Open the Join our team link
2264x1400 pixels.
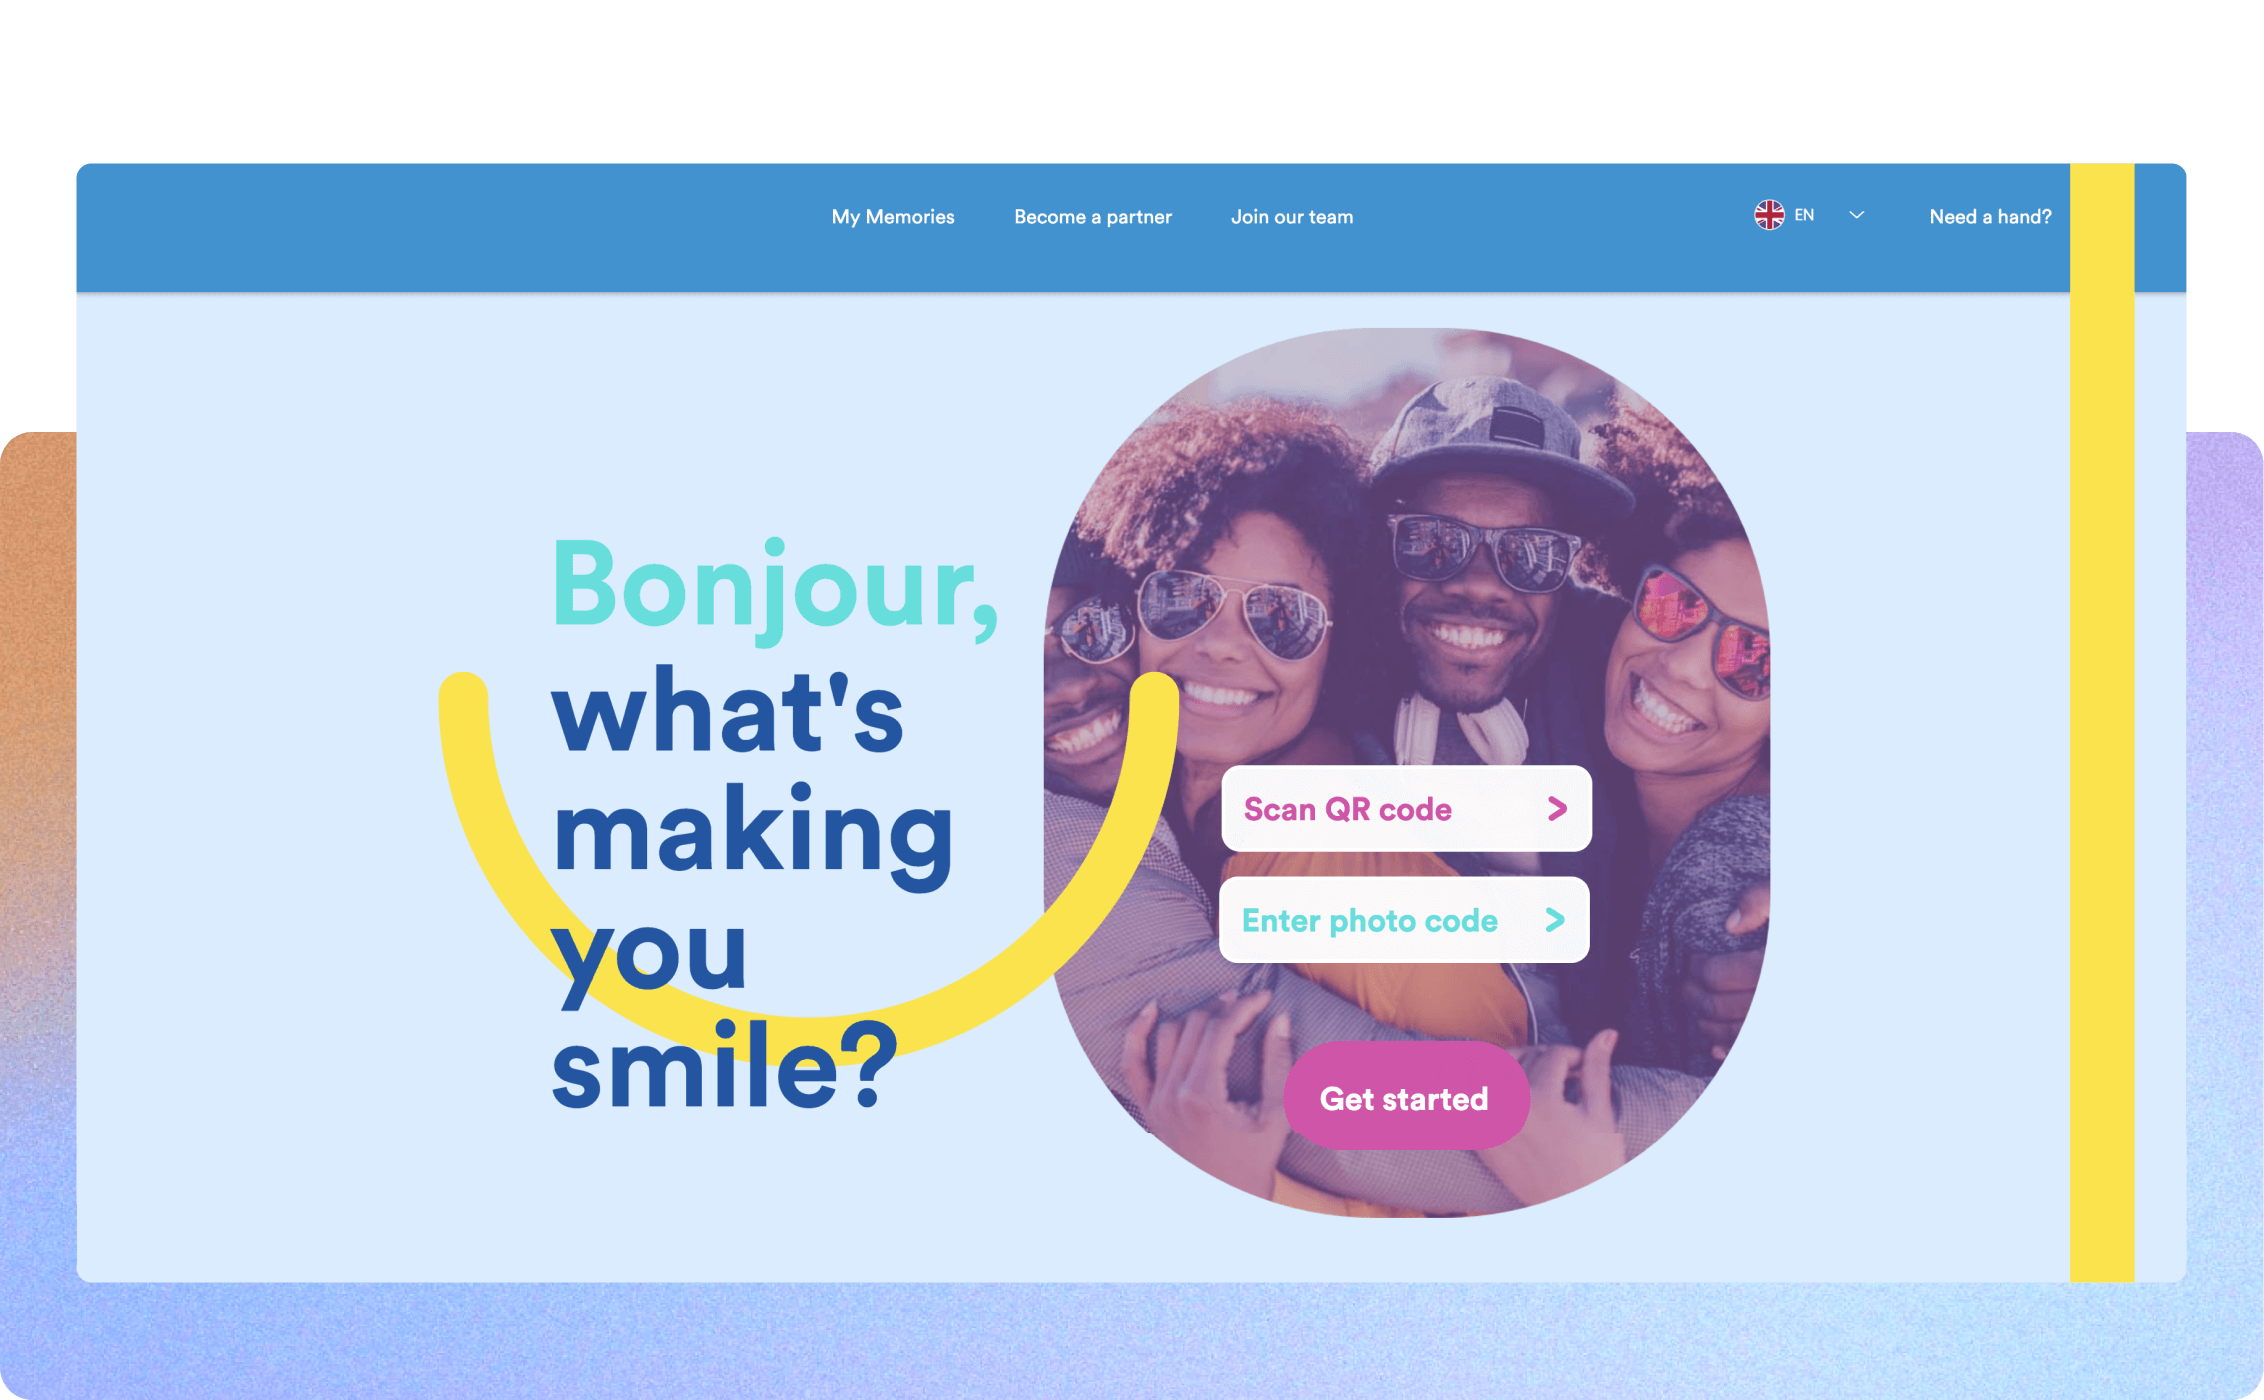point(1292,217)
